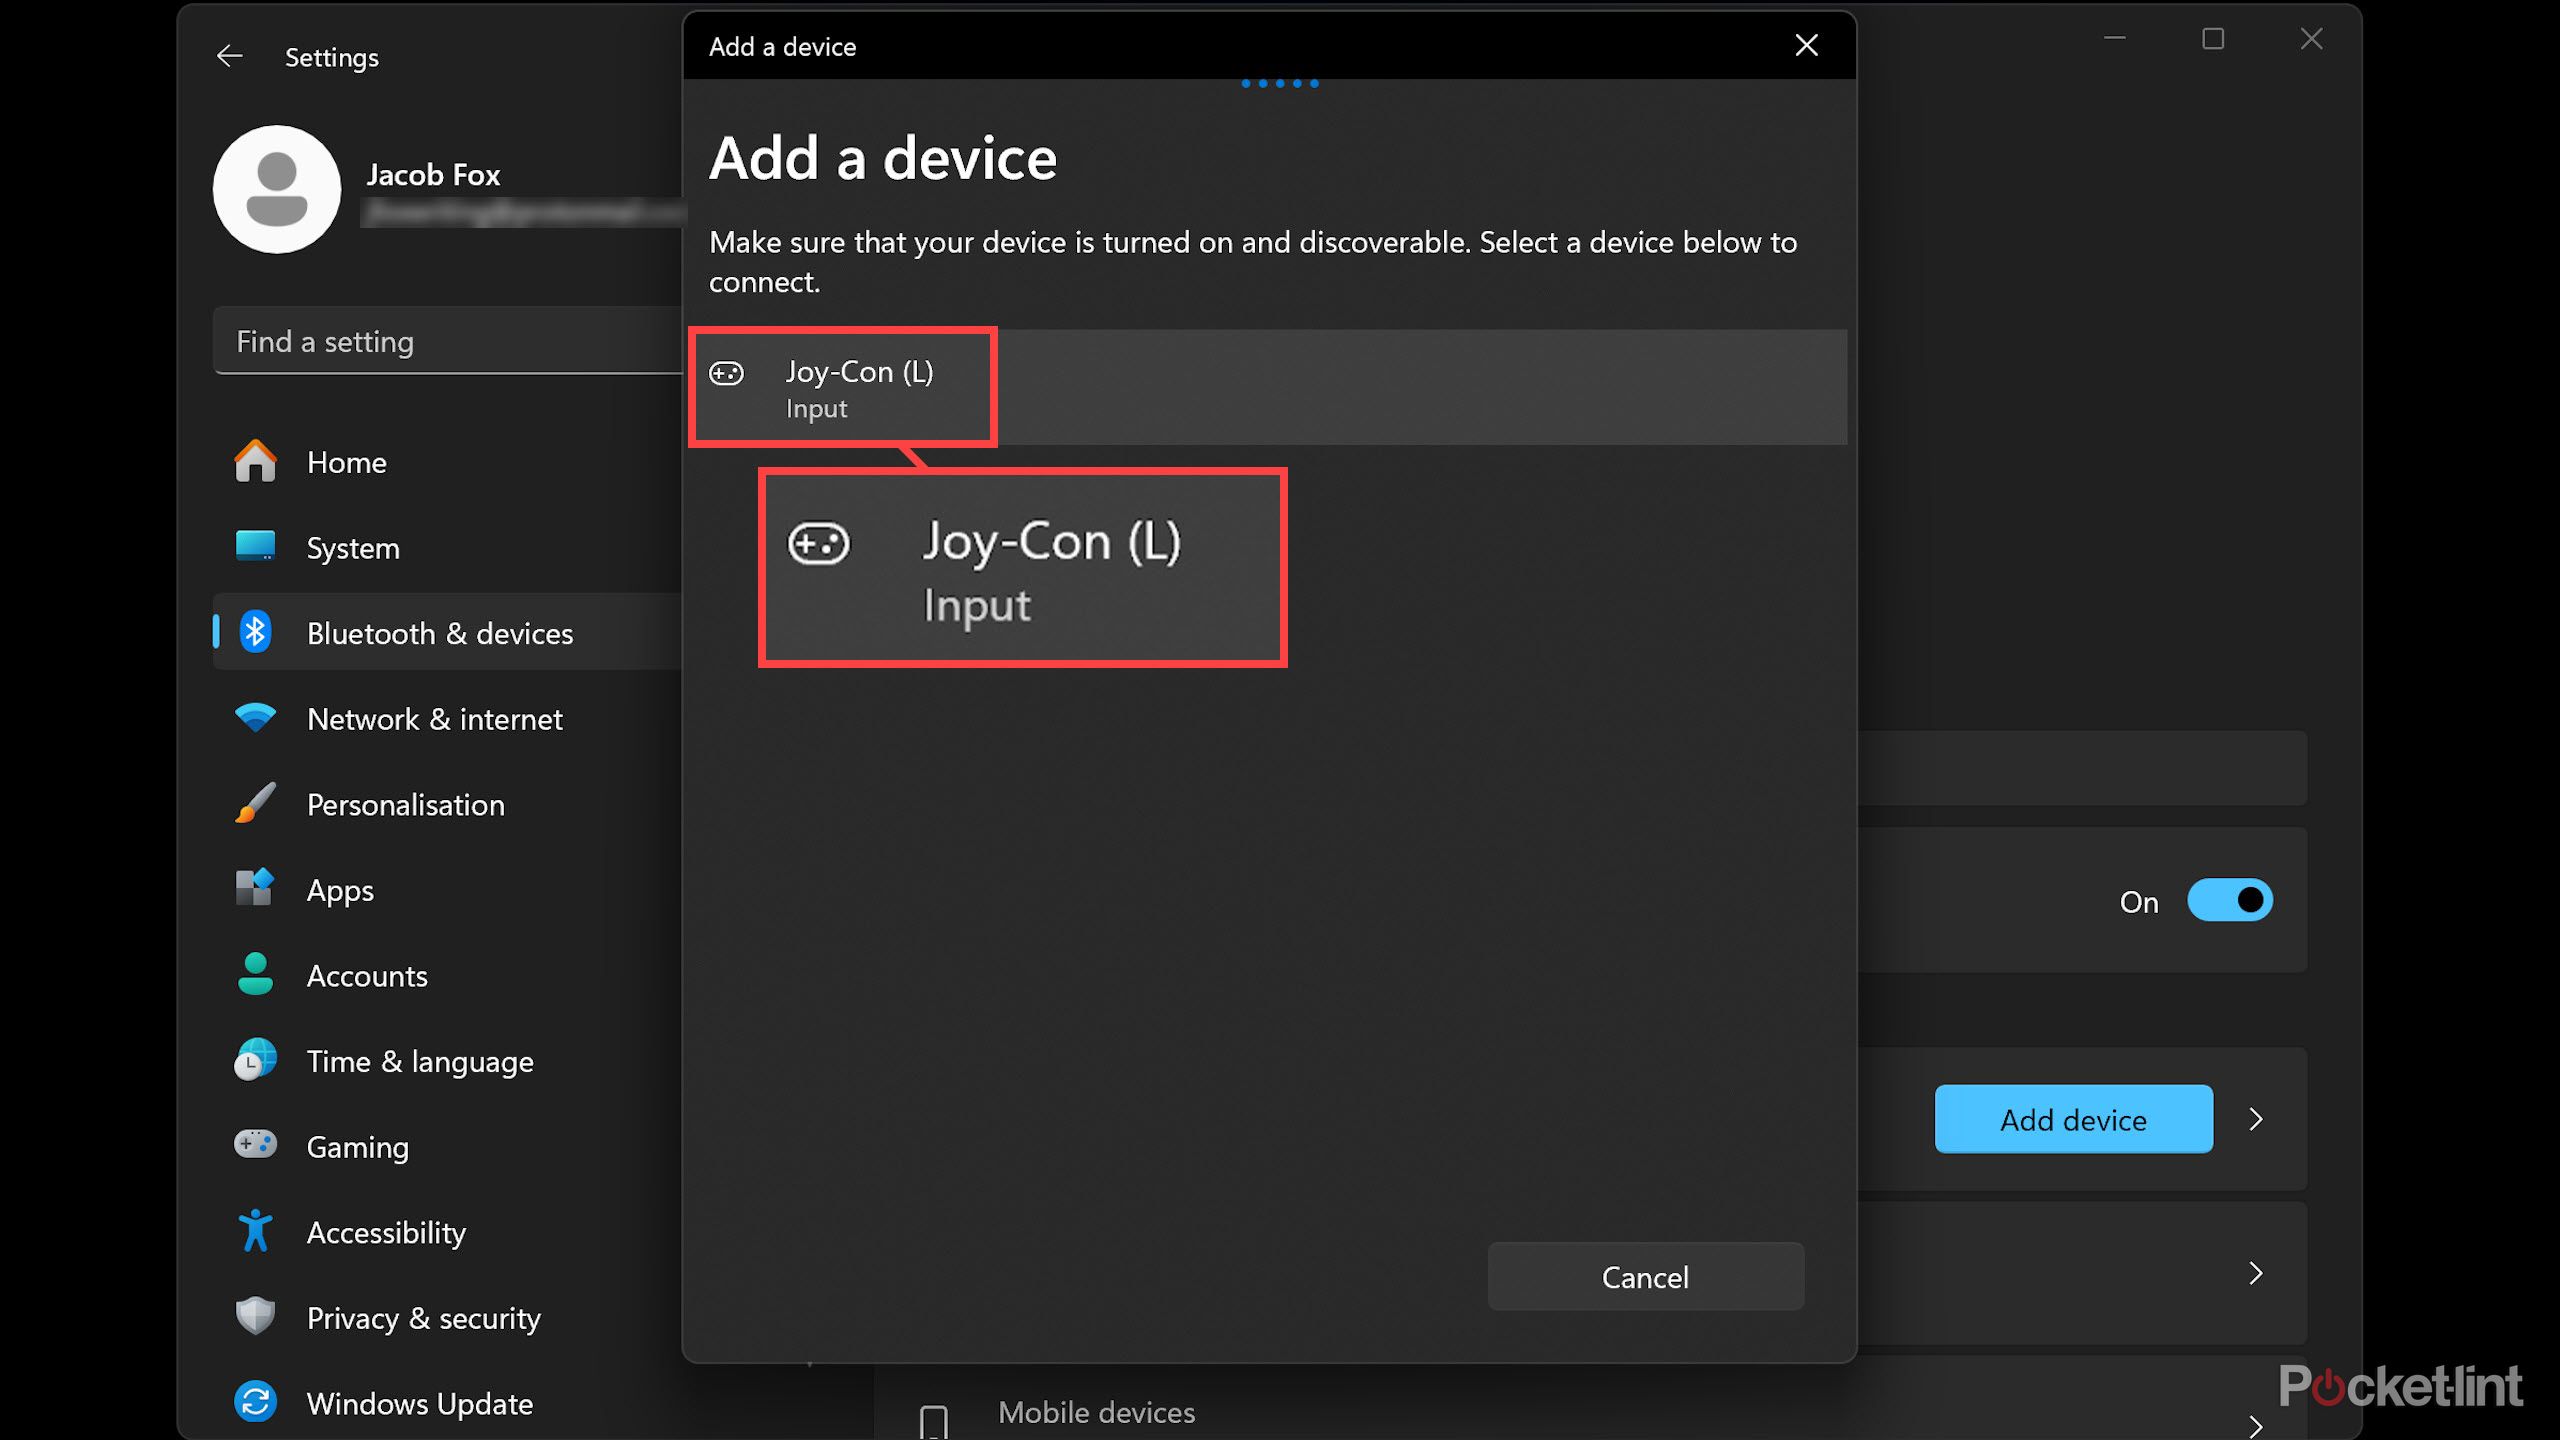Viewport: 2560px width, 1440px height.
Task: Click the Accessibility figure icon
Action: [x=255, y=1231]
